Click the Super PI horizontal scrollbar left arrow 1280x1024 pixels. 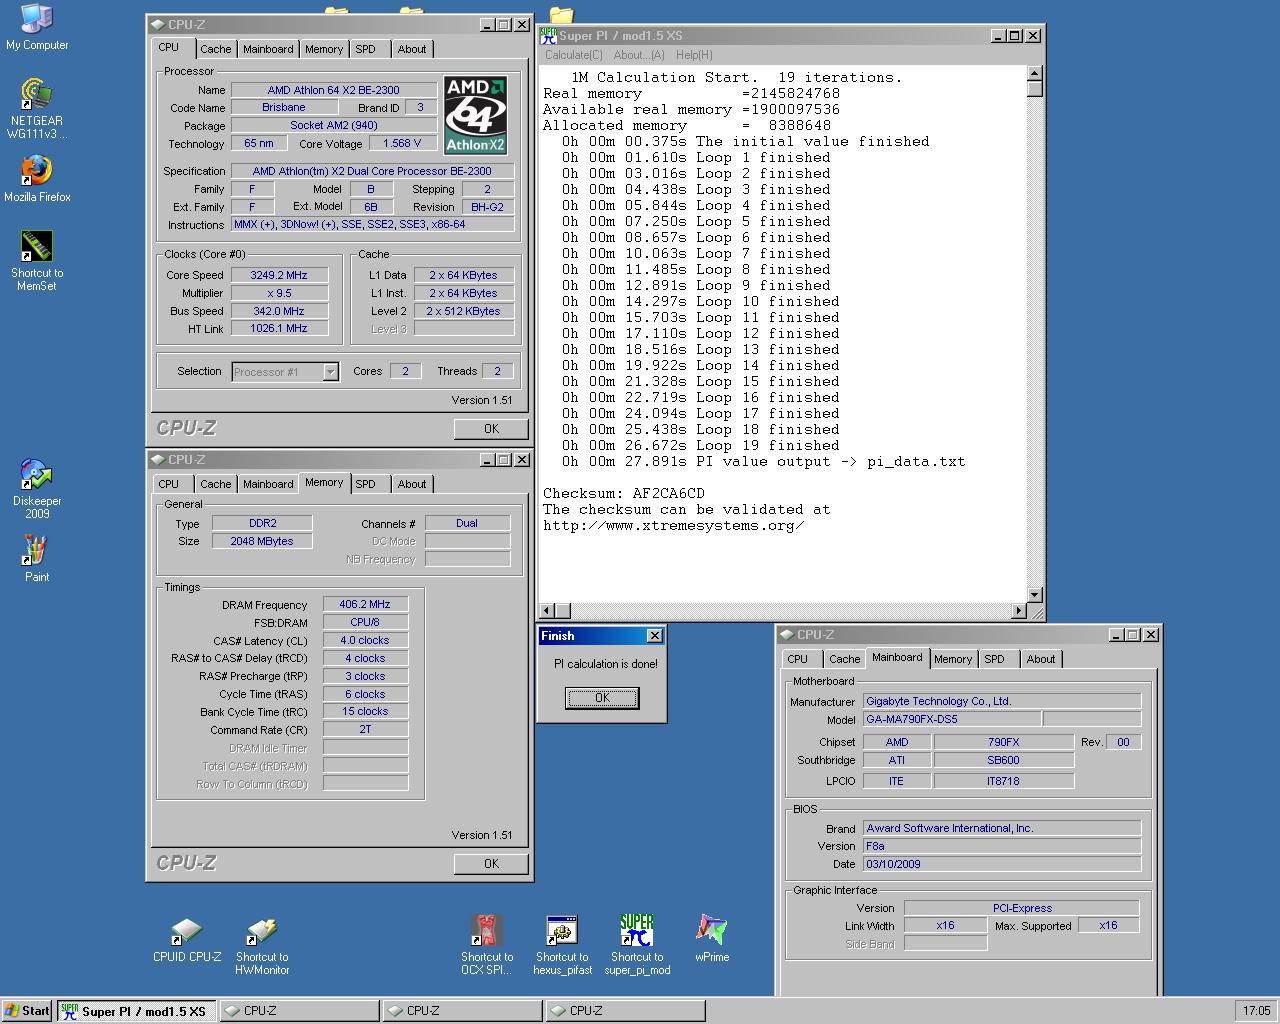click(x=546, y=611)
